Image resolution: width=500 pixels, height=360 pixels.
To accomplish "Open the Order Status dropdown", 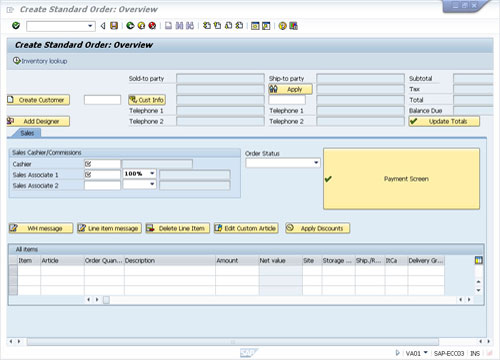I will coord(316,163).
